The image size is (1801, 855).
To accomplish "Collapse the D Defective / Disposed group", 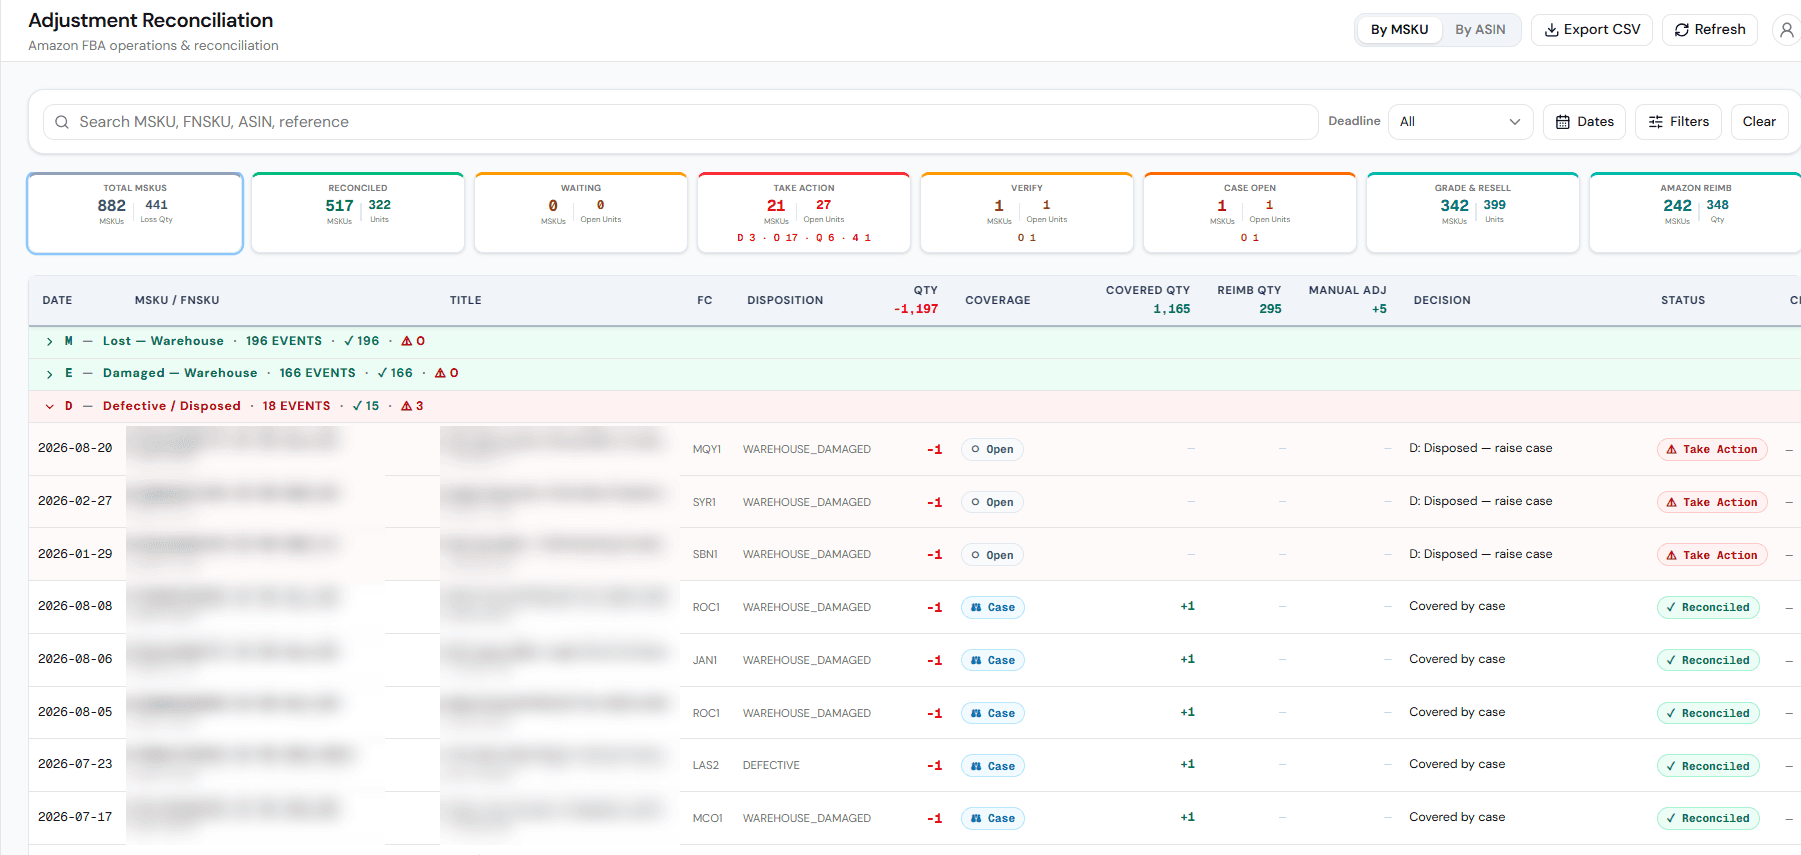I will click(x=49, y=406).
